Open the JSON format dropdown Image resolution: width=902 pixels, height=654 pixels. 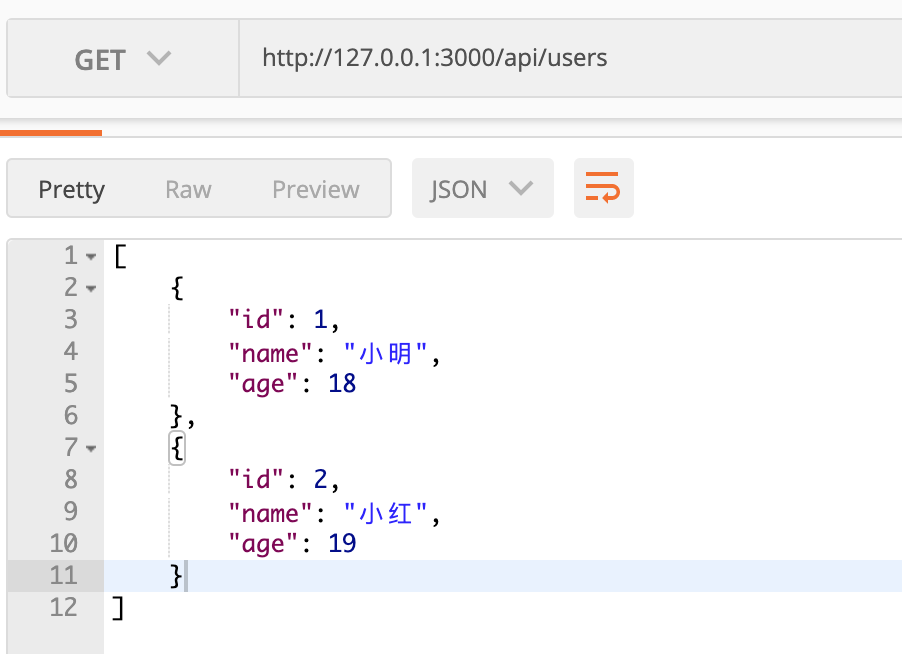tap(483, 189)
